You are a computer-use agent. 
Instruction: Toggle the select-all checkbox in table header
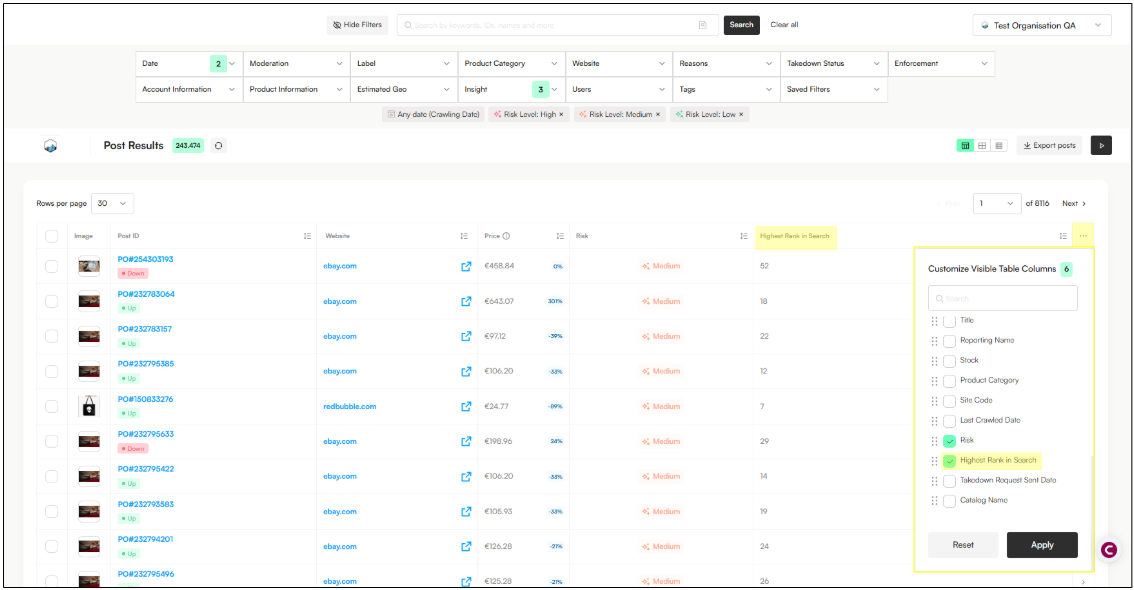tap(51, 236)
